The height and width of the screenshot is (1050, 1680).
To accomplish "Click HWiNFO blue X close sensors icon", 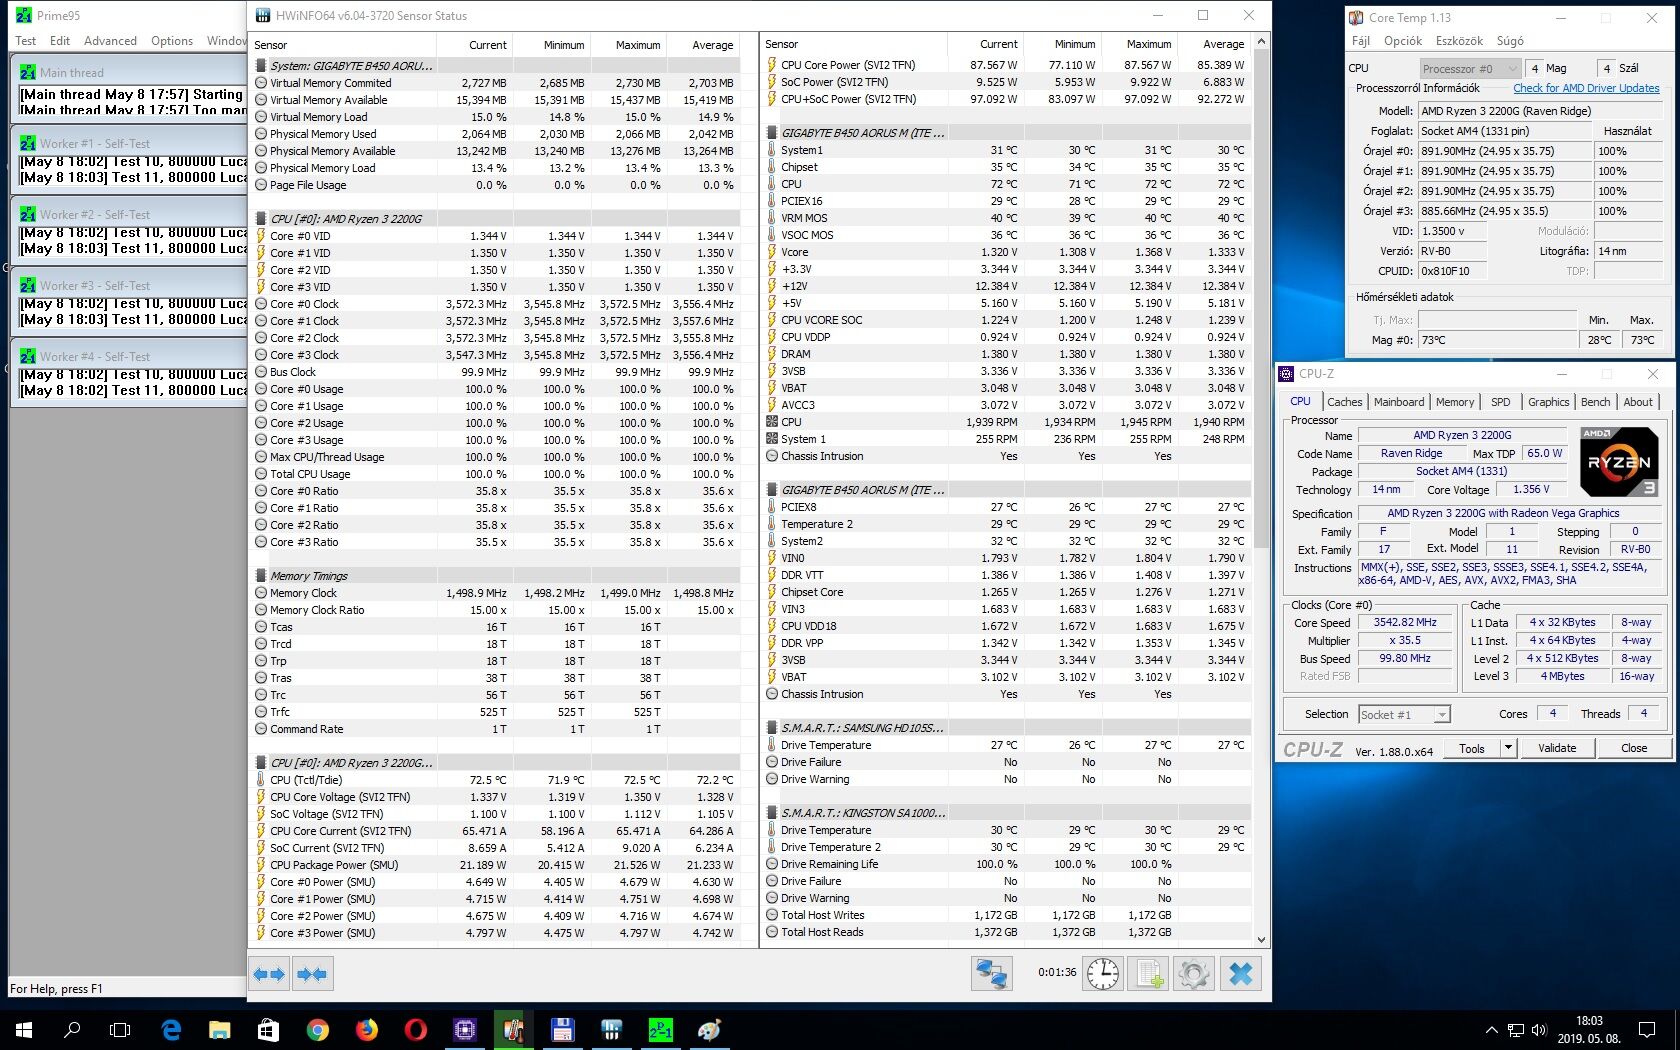I will pos(1241,973).
